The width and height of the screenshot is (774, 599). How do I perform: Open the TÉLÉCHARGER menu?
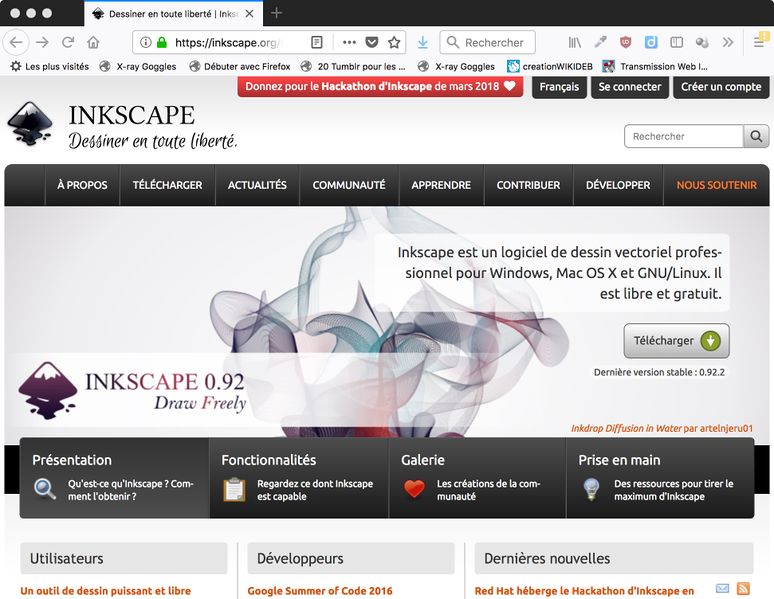click(167, 185)
